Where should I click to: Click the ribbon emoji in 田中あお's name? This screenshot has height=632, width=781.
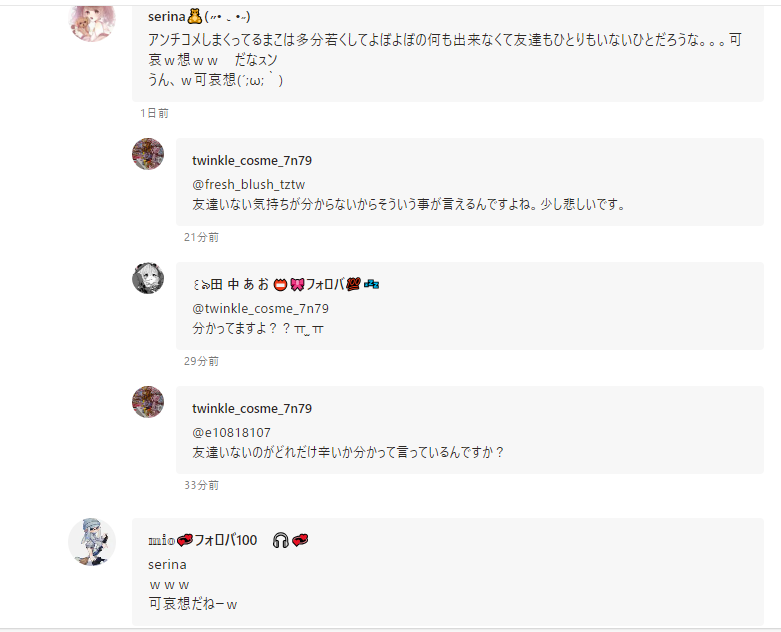(297, 284)
